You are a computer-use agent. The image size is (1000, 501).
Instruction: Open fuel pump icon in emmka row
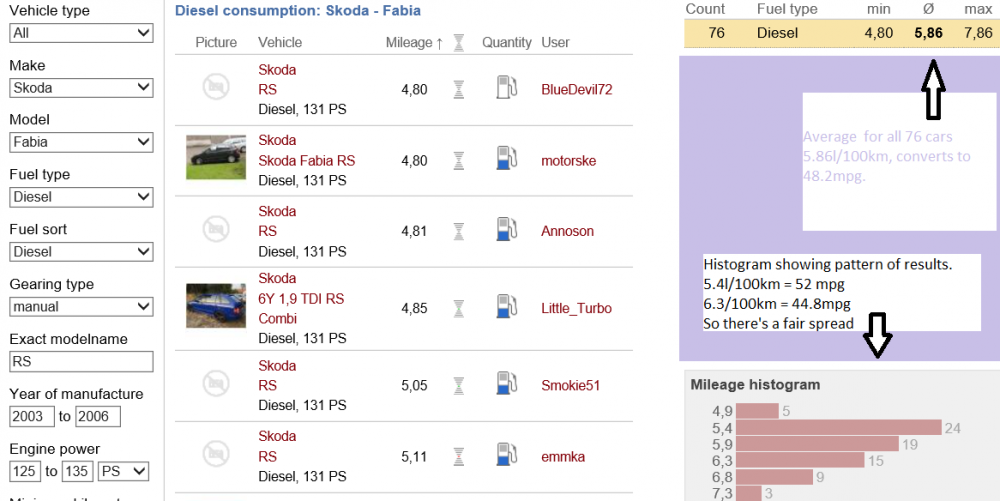pyautogui.click(x=506, y=454)
